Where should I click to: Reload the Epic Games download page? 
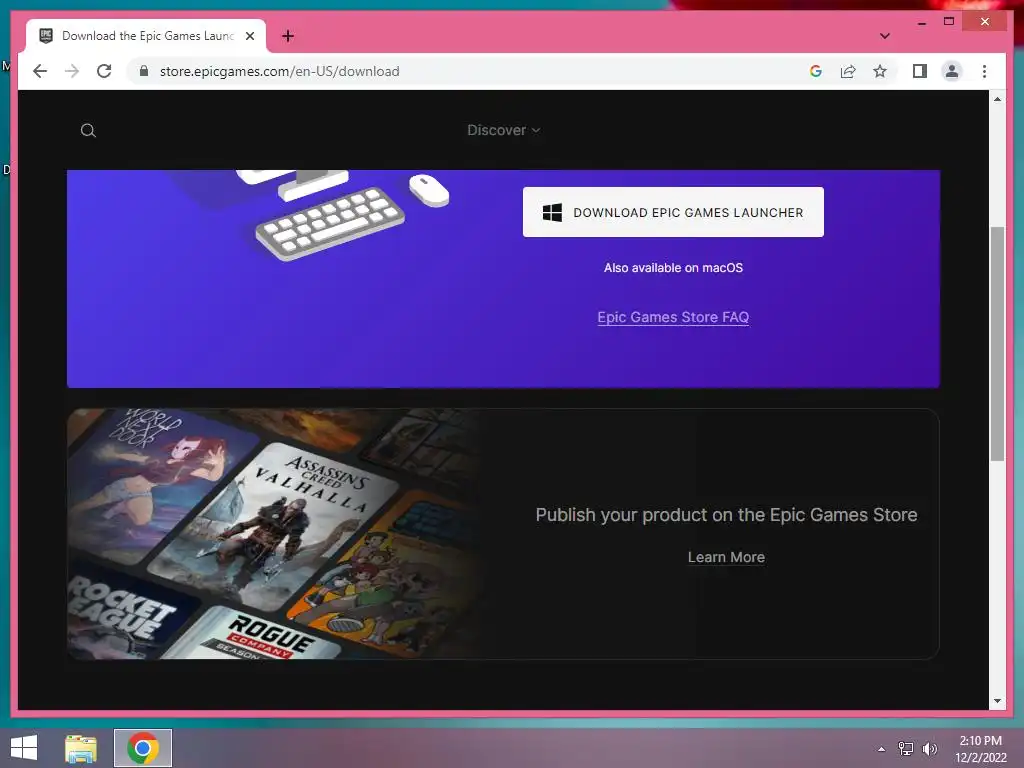(x=104, y=71)
